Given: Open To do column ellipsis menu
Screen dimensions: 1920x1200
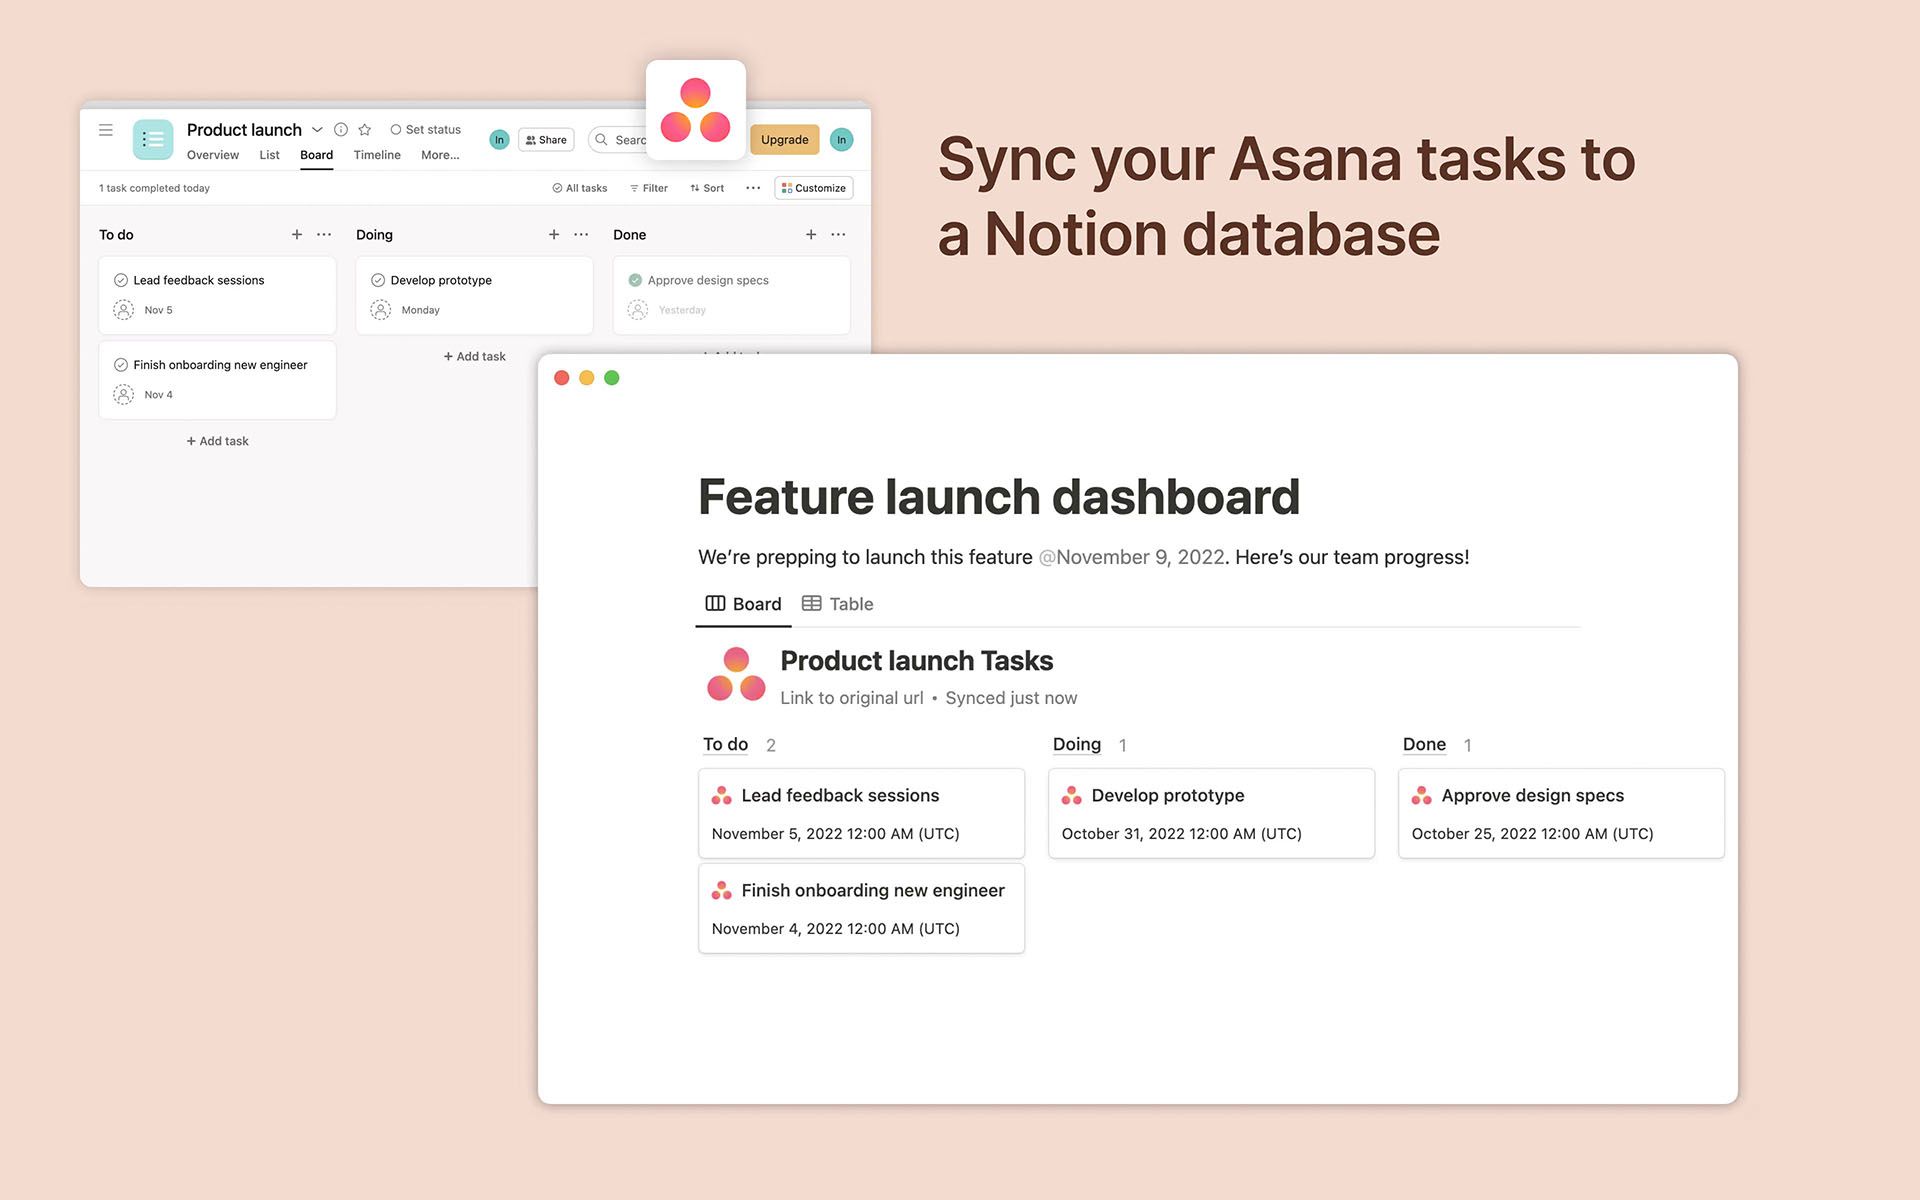Looking at the screenshot, I should pyautogui.click(x=324, y=235).
